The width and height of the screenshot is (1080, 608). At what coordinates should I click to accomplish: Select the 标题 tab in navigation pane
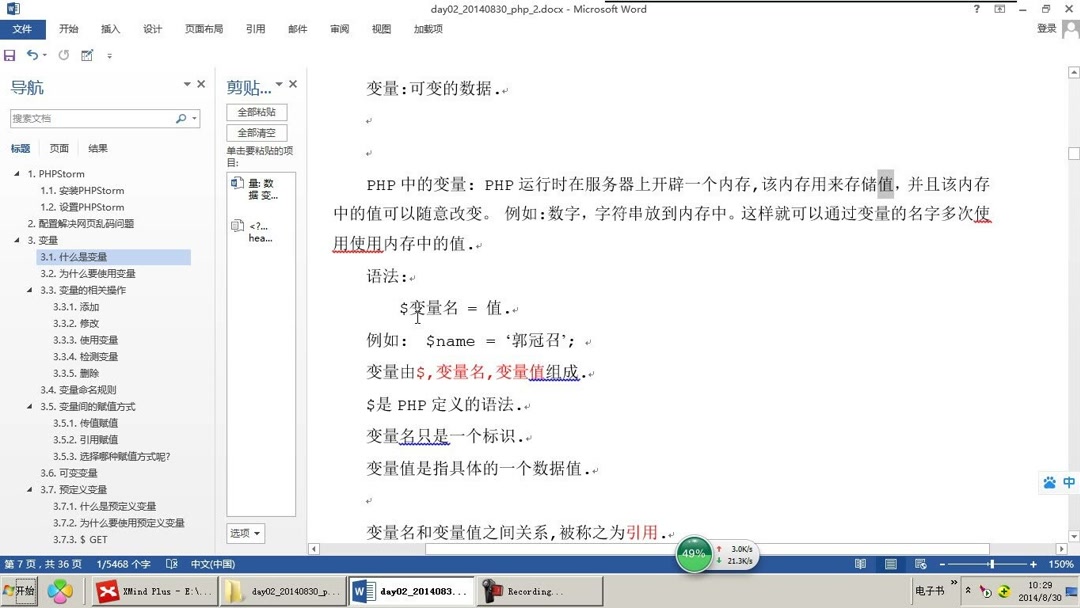click(x=22, y=147)
